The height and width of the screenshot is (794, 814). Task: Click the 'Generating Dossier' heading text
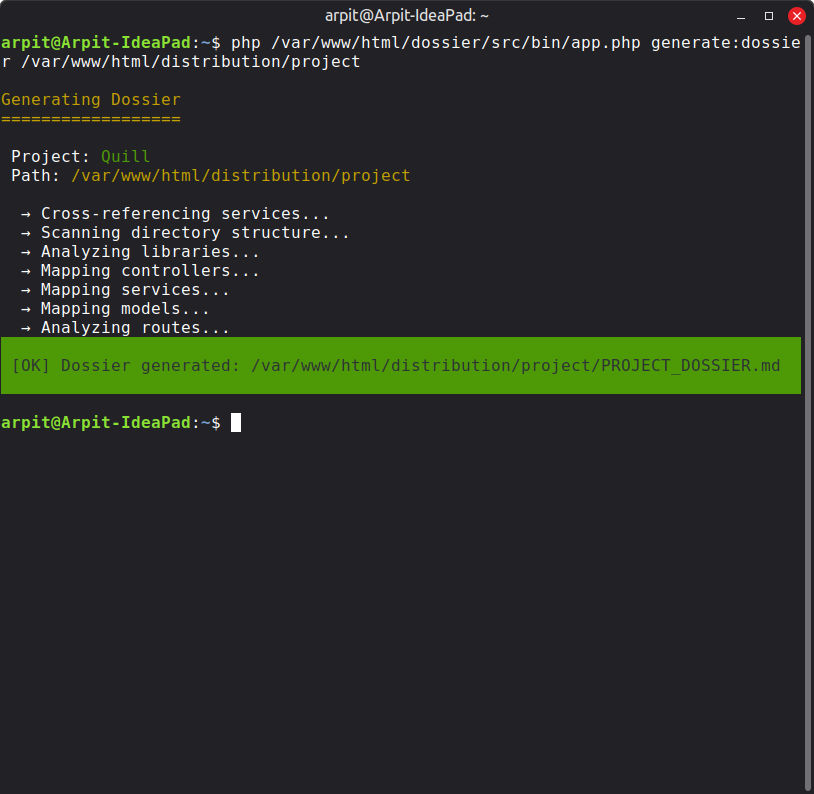[x=90, y=99]
